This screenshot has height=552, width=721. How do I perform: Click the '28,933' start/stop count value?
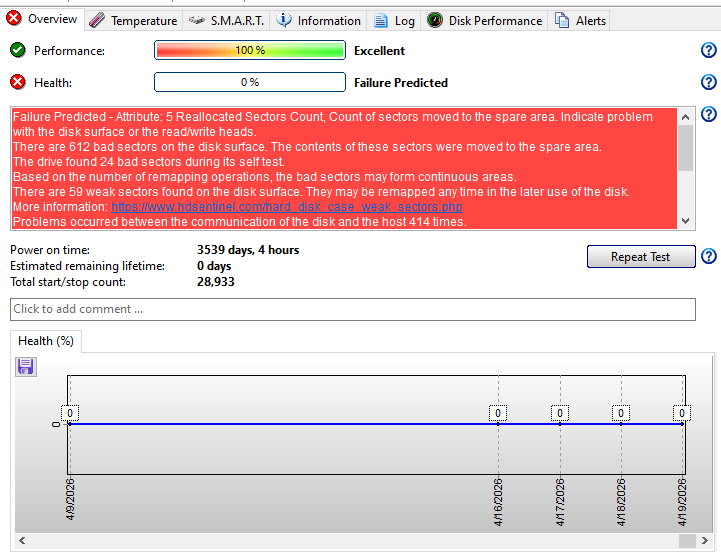tap(216, 282)
